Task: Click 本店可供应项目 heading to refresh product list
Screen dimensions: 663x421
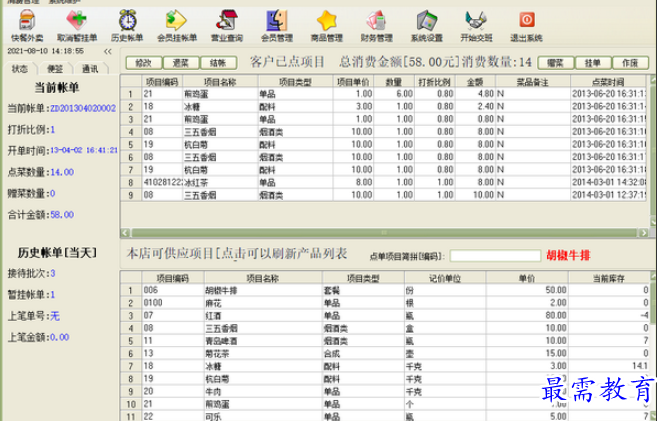Action: coord(237,254)
